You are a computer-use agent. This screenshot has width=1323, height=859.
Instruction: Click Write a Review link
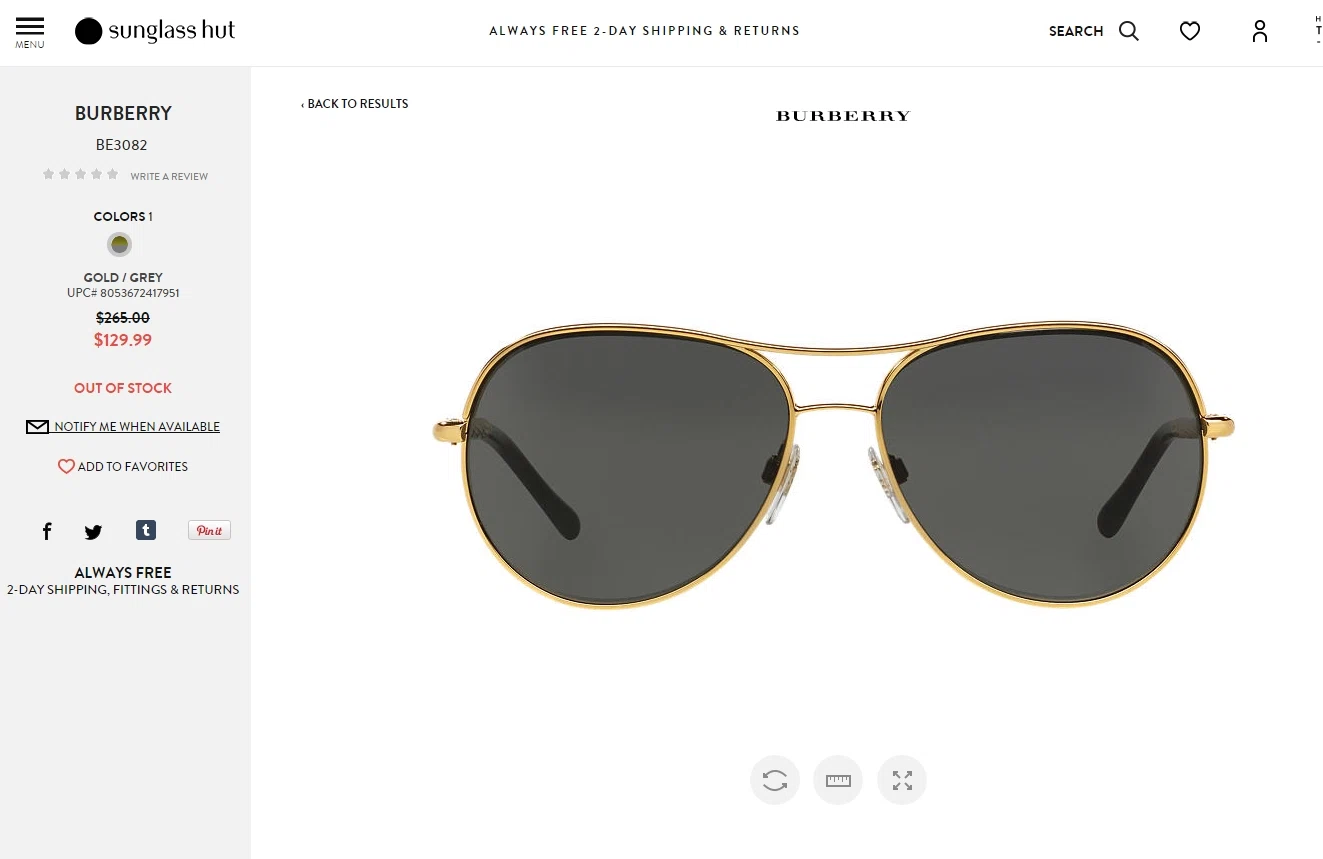tap(169, 176)
